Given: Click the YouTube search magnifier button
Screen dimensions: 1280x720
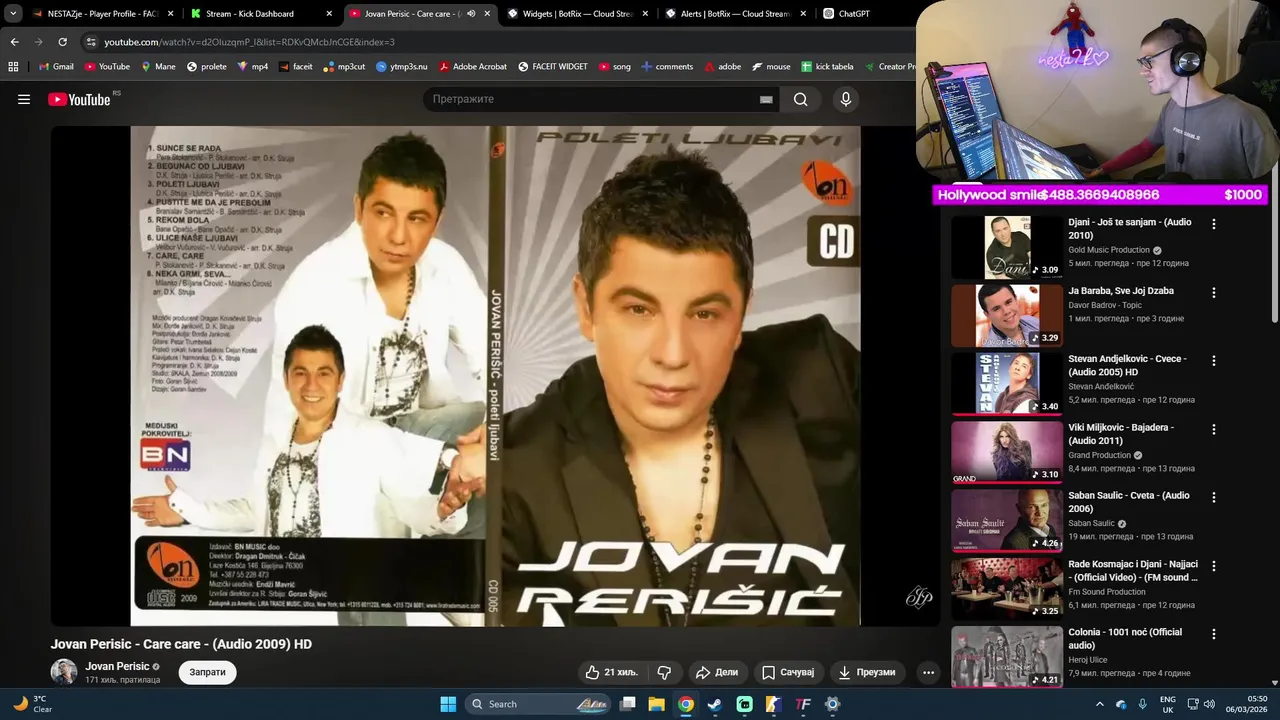Looking at the screenshot, I should [x=800, y=99].
